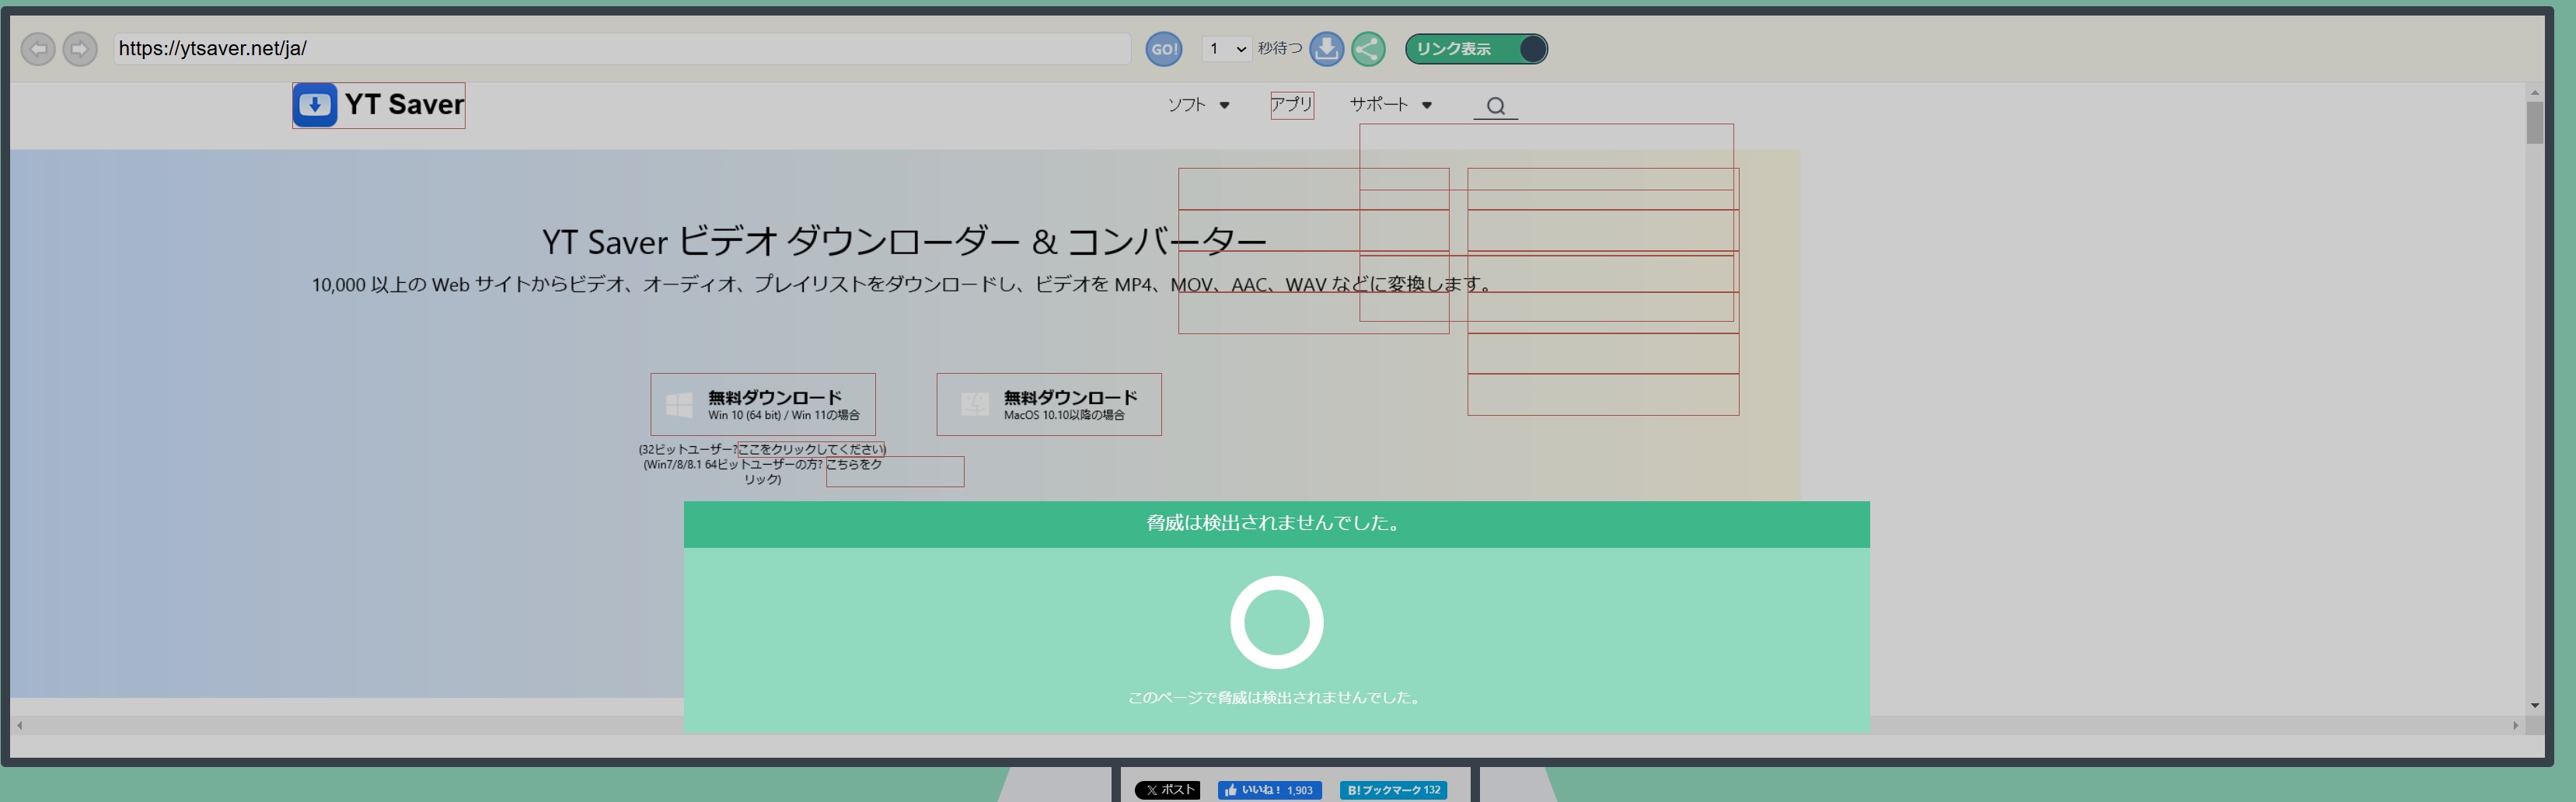Image resolution: width=2576 pixels, height=802 pixels.
Task: Click the horizontal scrollbar left arrow
Action: coord(20,725)
